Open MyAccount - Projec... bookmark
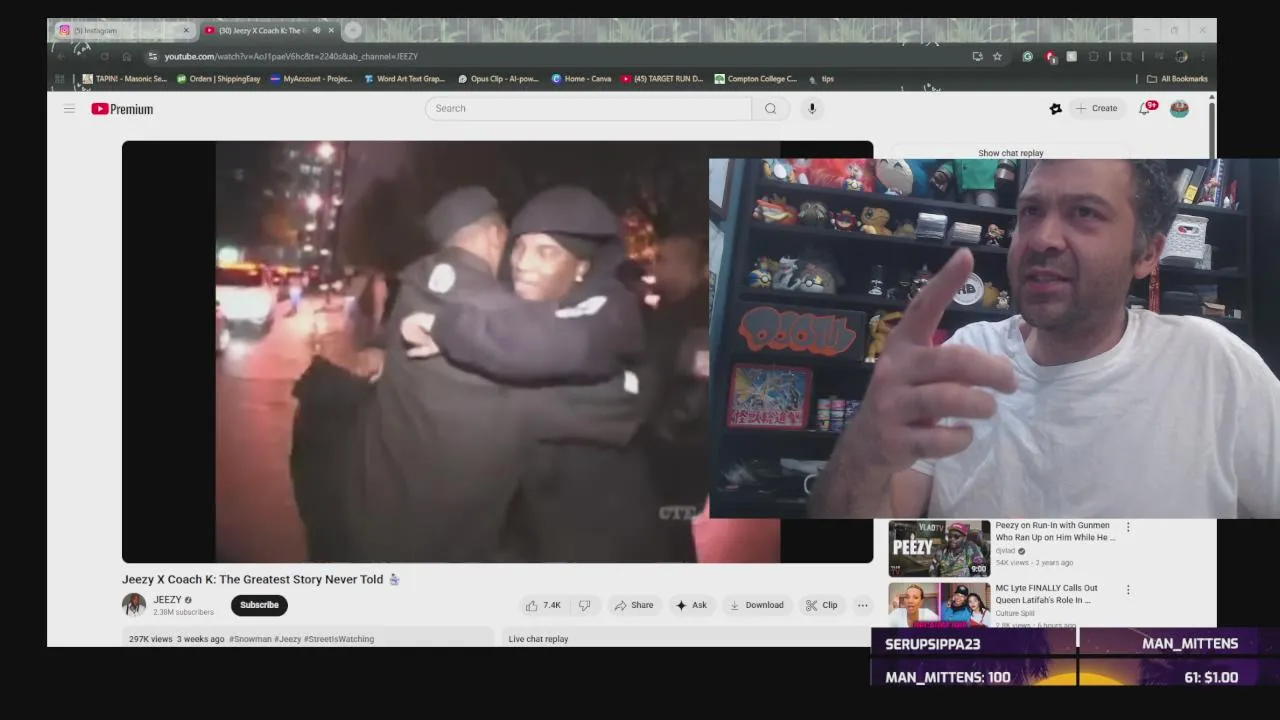 point(312,78)
